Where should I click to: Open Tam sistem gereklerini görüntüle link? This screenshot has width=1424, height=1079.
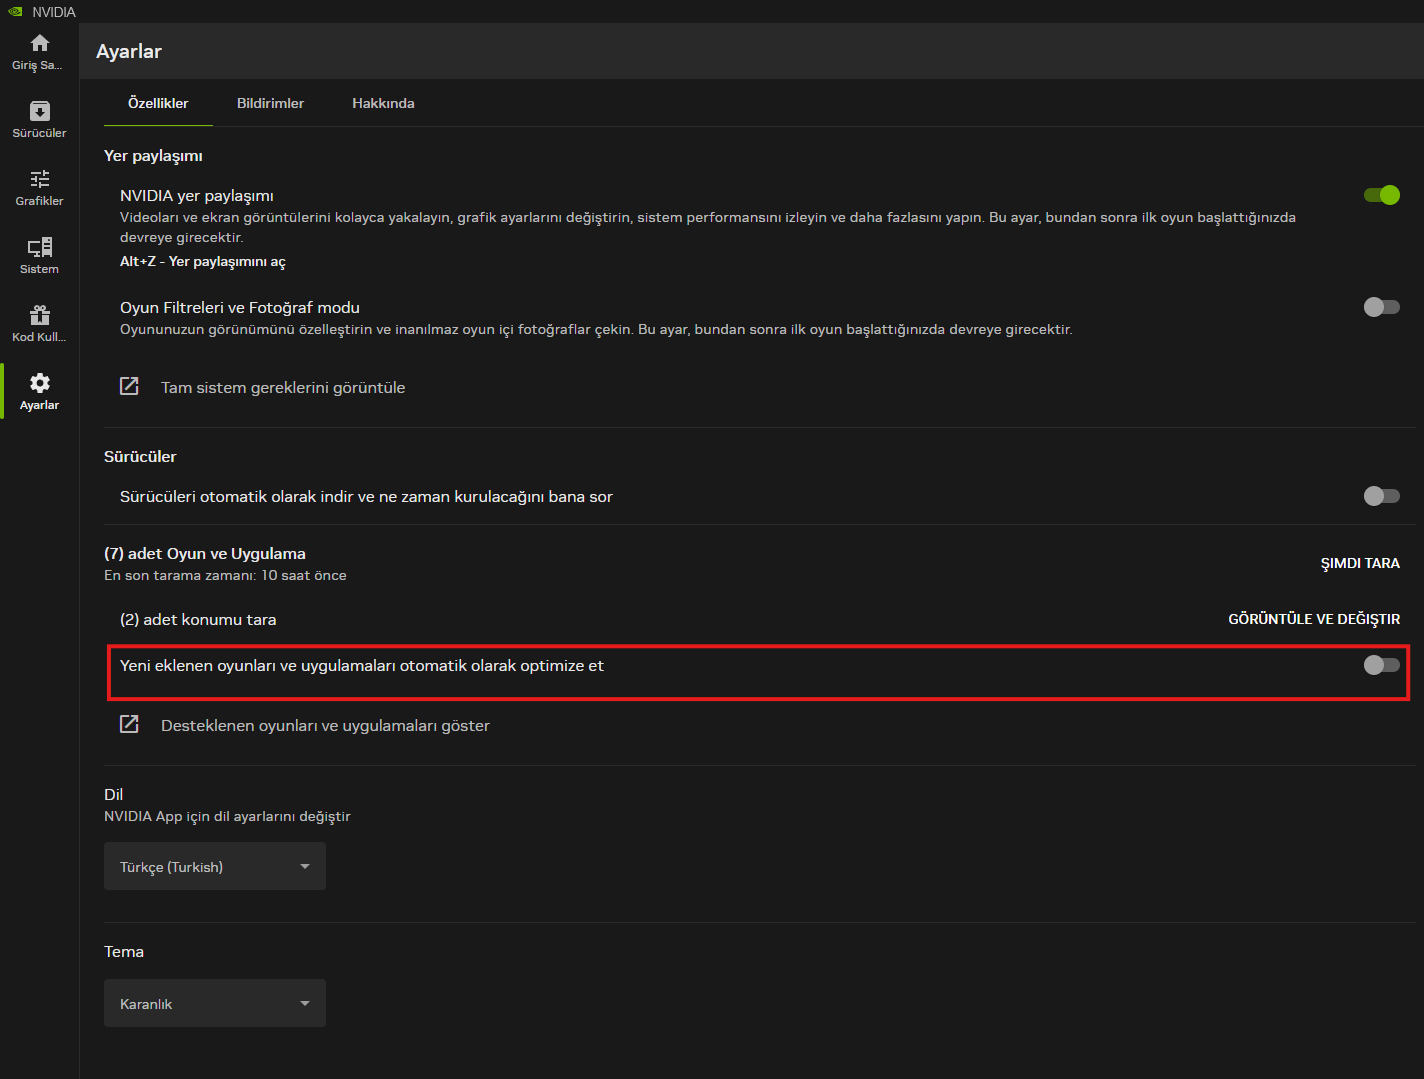click(283, 387)
